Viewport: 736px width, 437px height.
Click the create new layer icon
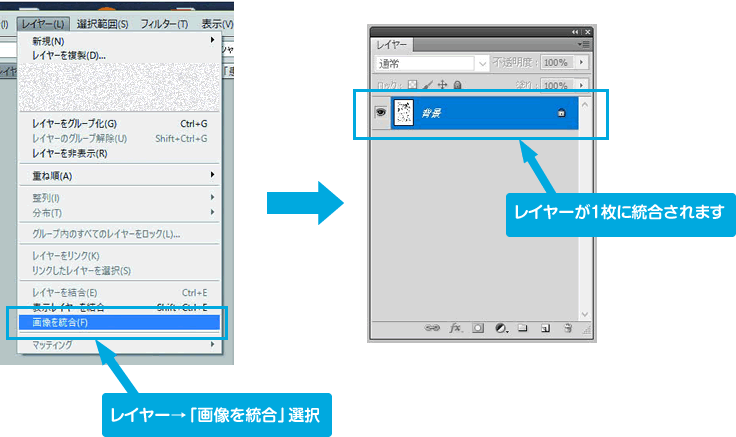coord(544,327)
